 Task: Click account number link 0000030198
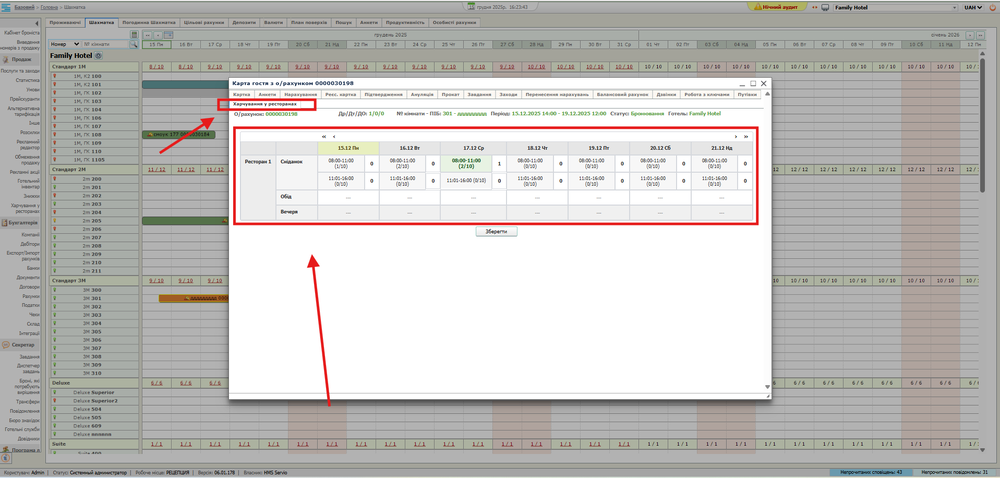281,114
